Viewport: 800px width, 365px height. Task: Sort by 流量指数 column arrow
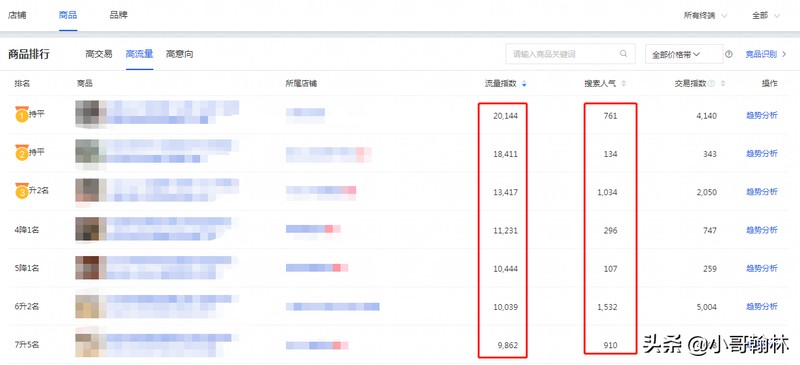coord(524,84)
